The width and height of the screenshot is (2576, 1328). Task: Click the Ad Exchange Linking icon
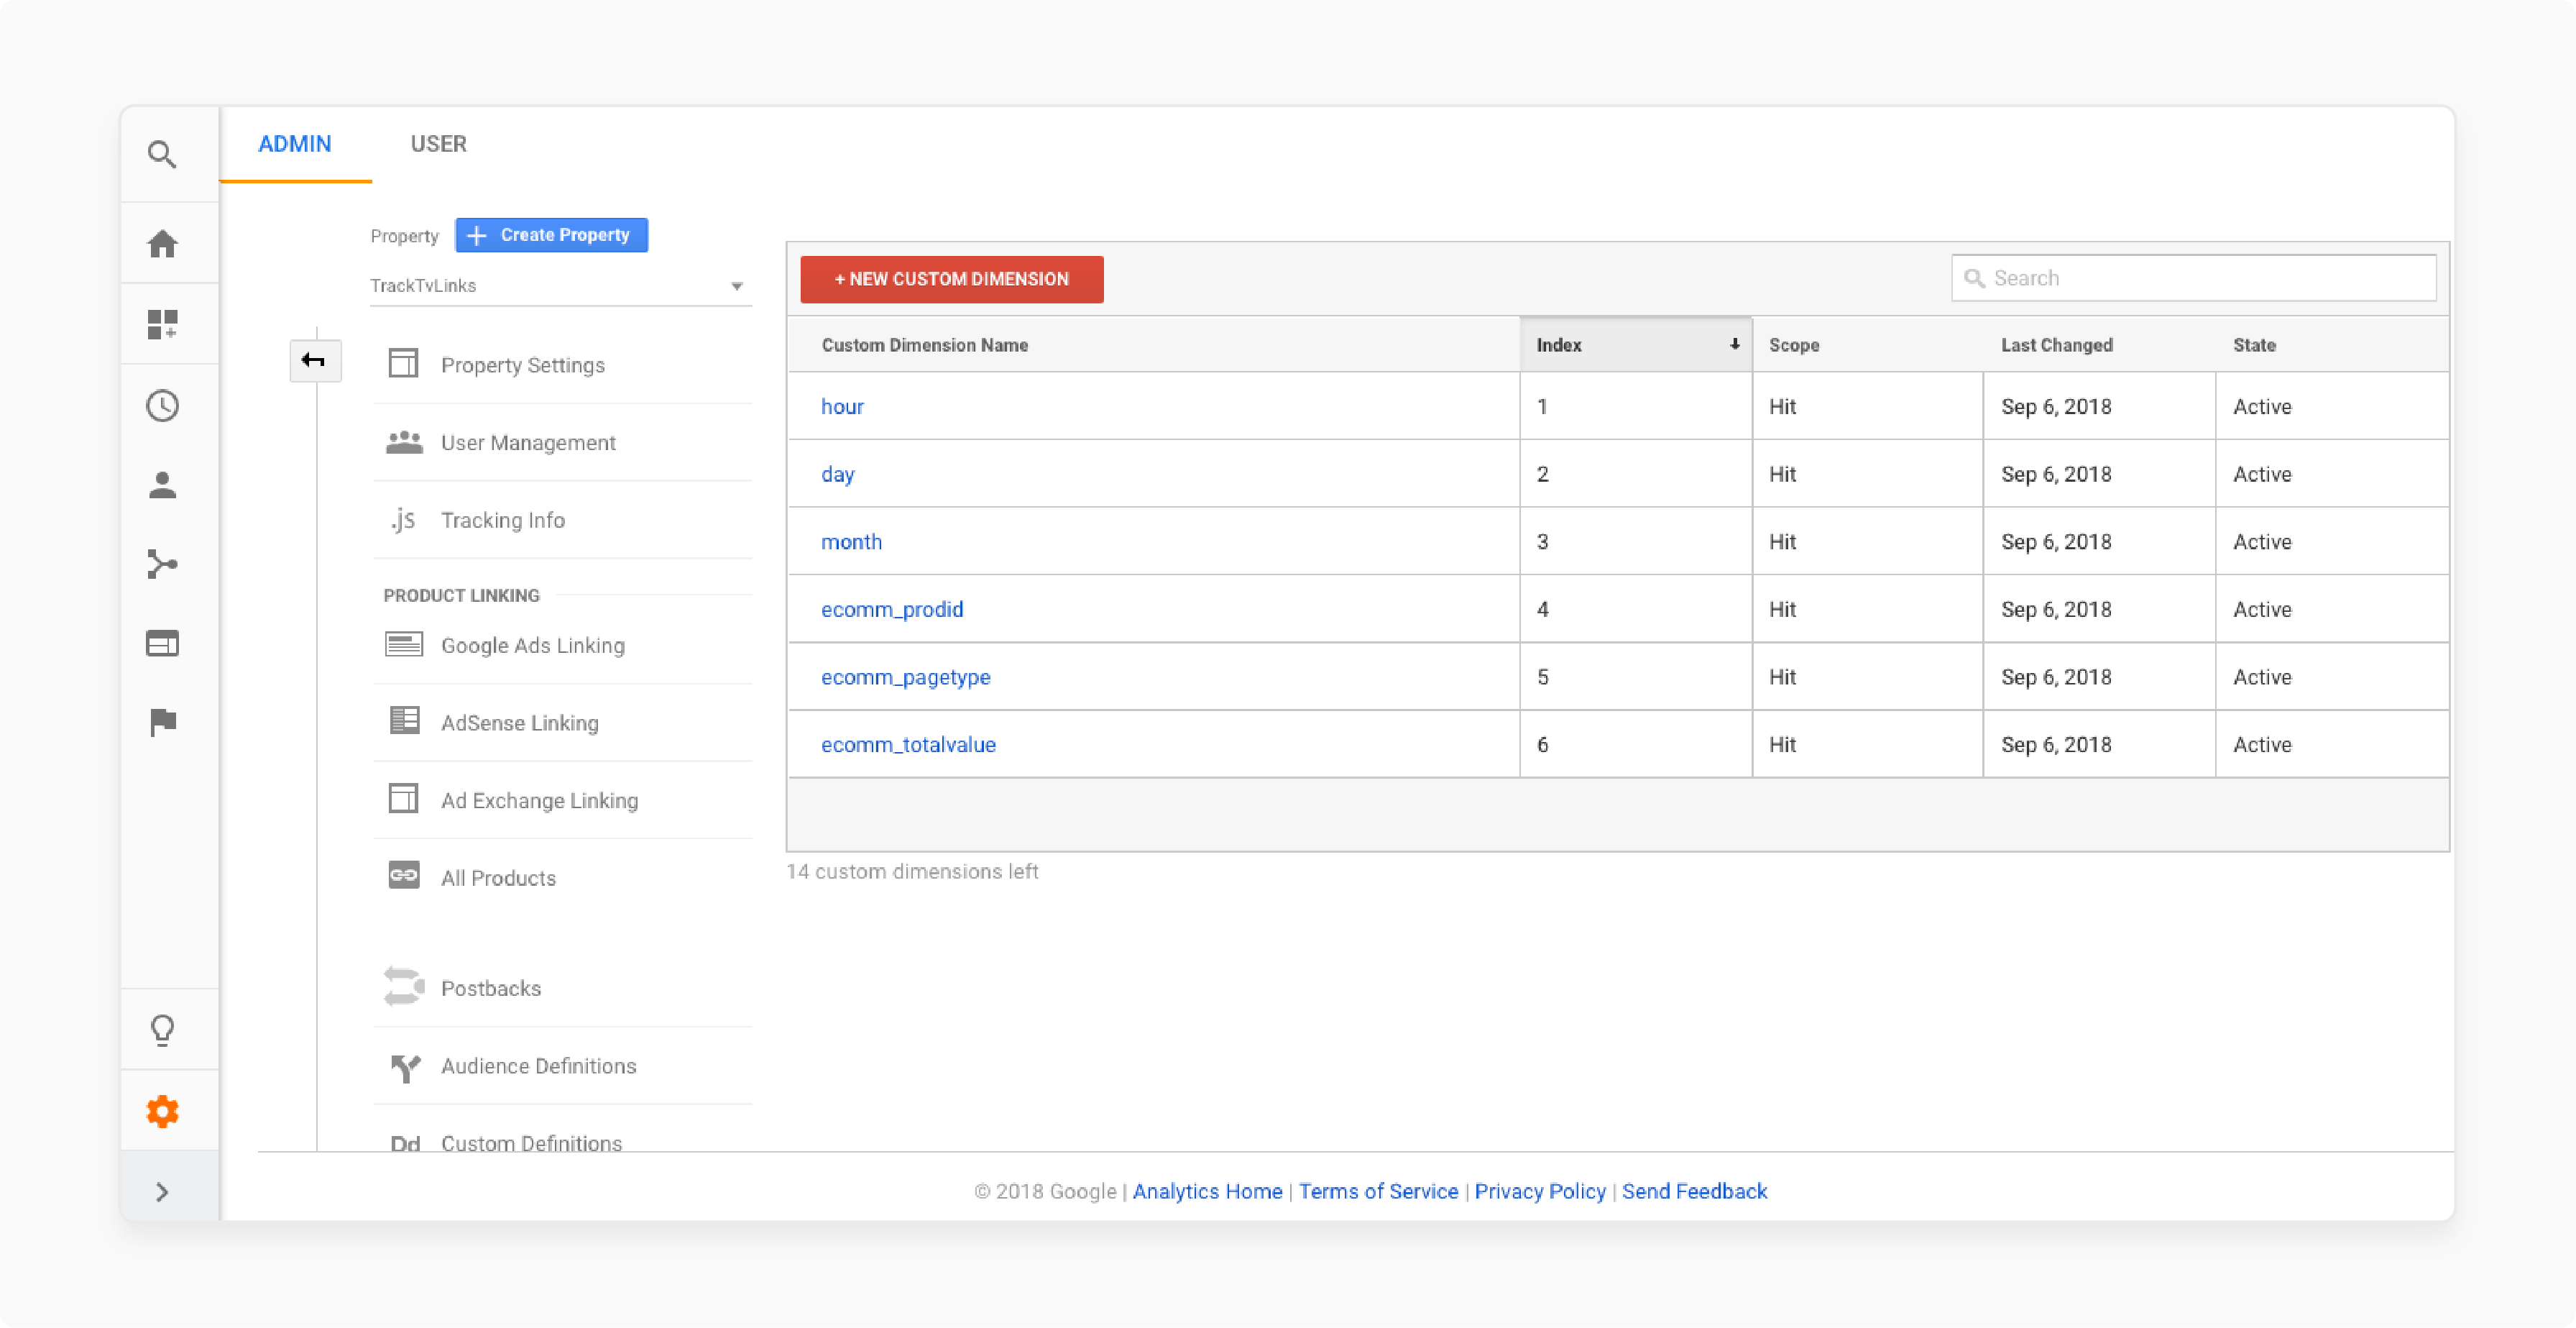point(403,798)
